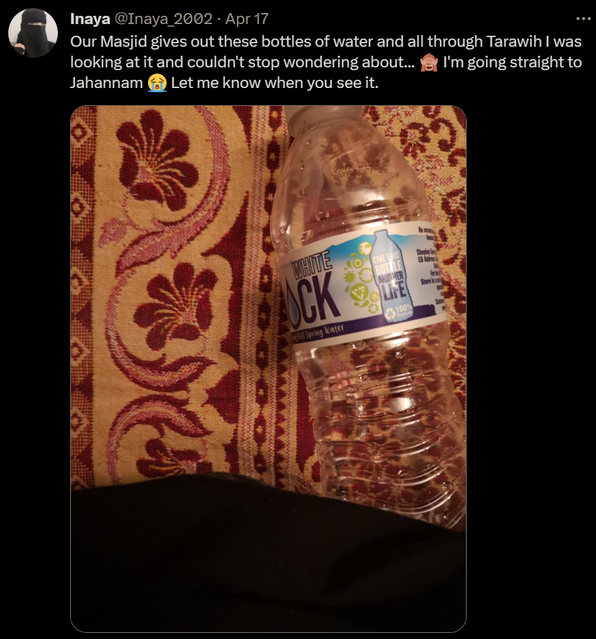Click the 100% recycle symbol on label
This screenshot has width=596, height=639.
pos(400,312)
